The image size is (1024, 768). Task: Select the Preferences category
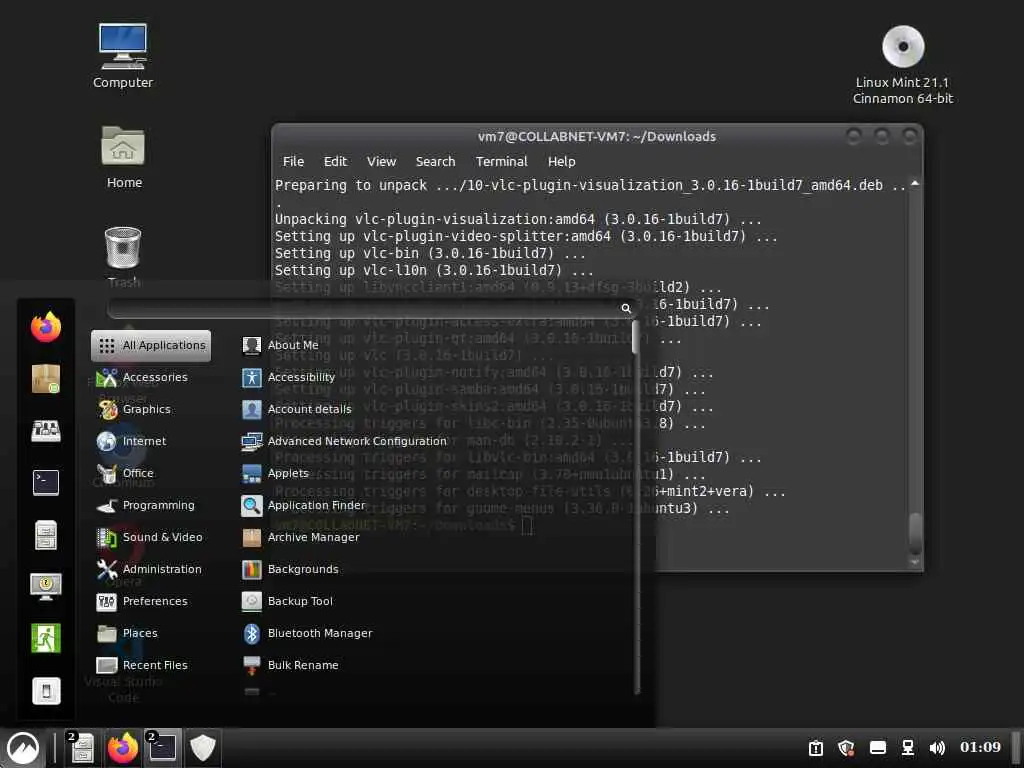coord(142,601)
